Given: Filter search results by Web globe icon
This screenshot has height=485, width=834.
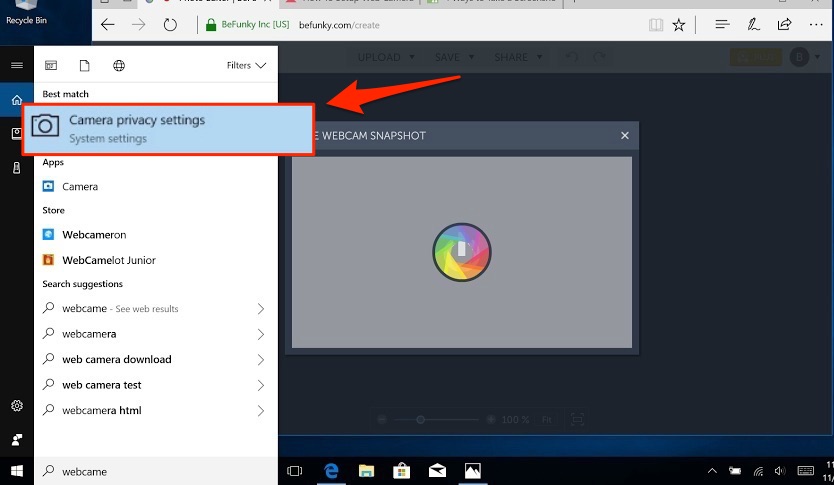Looking at the screenshot, I should tap(119, 65).
